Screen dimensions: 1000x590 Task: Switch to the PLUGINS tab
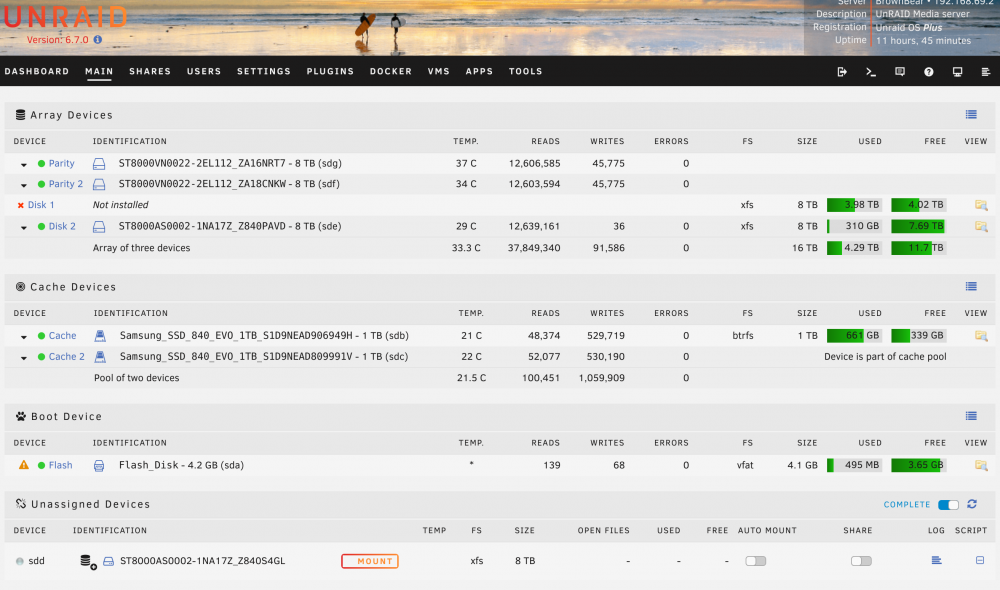click(x=330, y=71)
